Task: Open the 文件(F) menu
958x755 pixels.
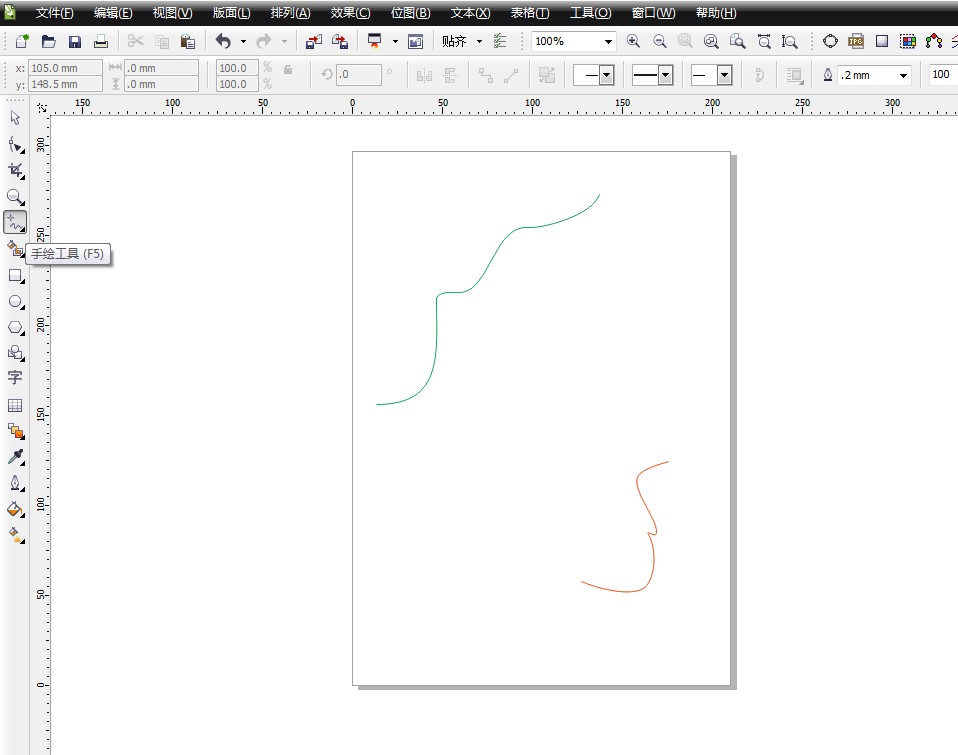Action: [54, 13]
